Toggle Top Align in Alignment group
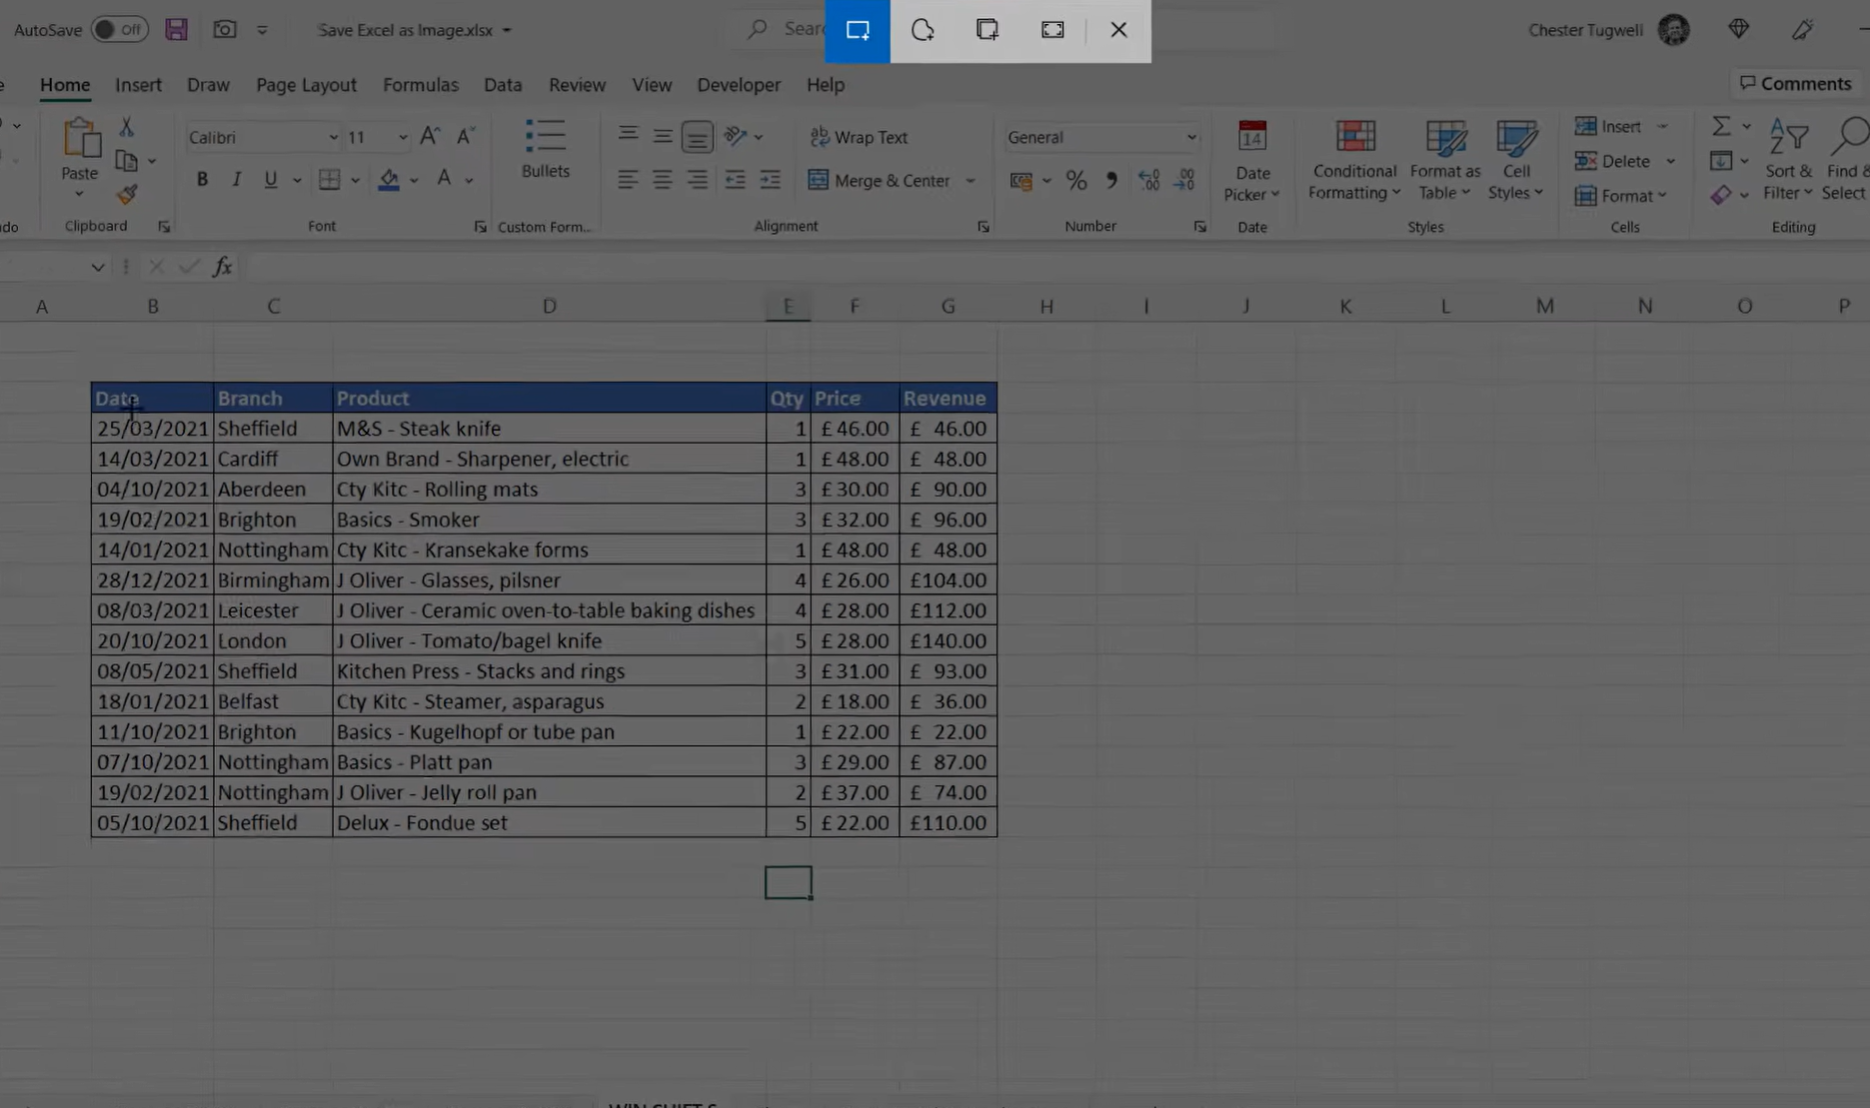Image resolution: width=1870 pixels, height=1108 pixels. [x=628, y=135]
